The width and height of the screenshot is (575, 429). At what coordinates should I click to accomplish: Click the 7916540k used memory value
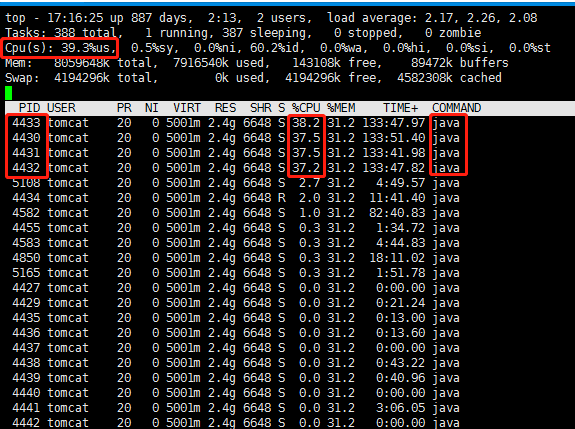click(221, 63)
